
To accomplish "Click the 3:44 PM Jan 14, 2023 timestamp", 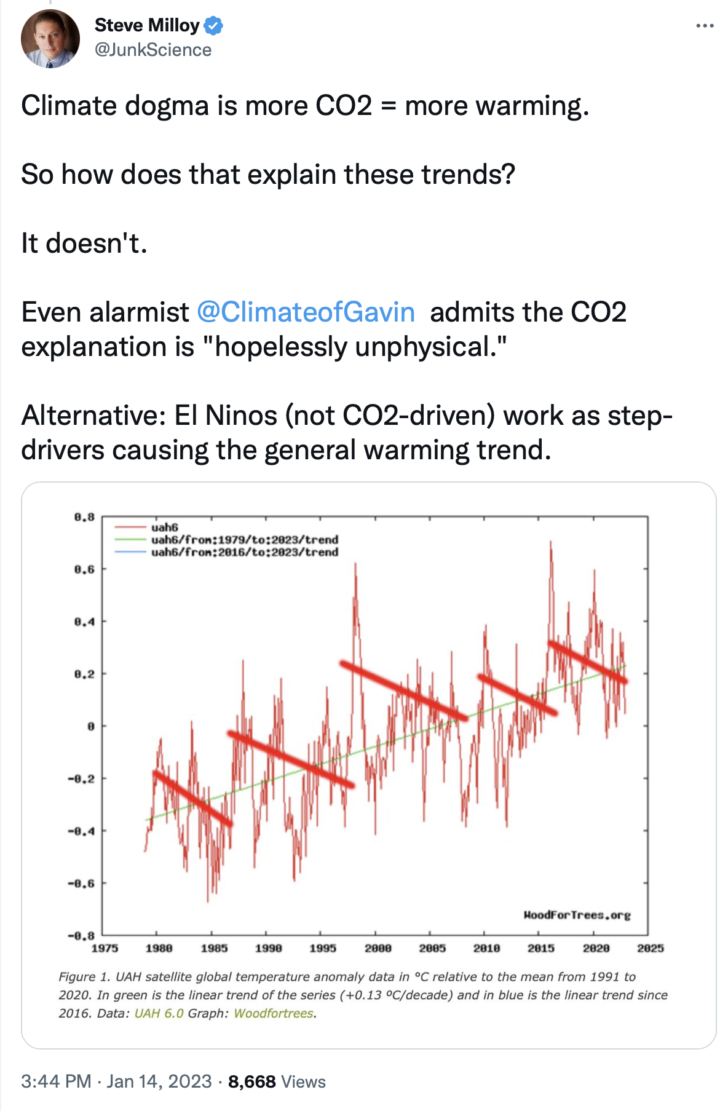I will pos(116,1081).
